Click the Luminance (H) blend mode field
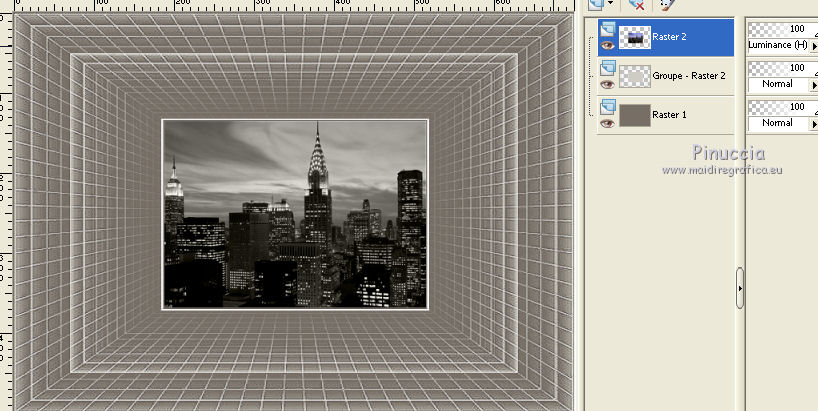Image resolution: width=818 pixels, height=411 pixels. (778, 45)
